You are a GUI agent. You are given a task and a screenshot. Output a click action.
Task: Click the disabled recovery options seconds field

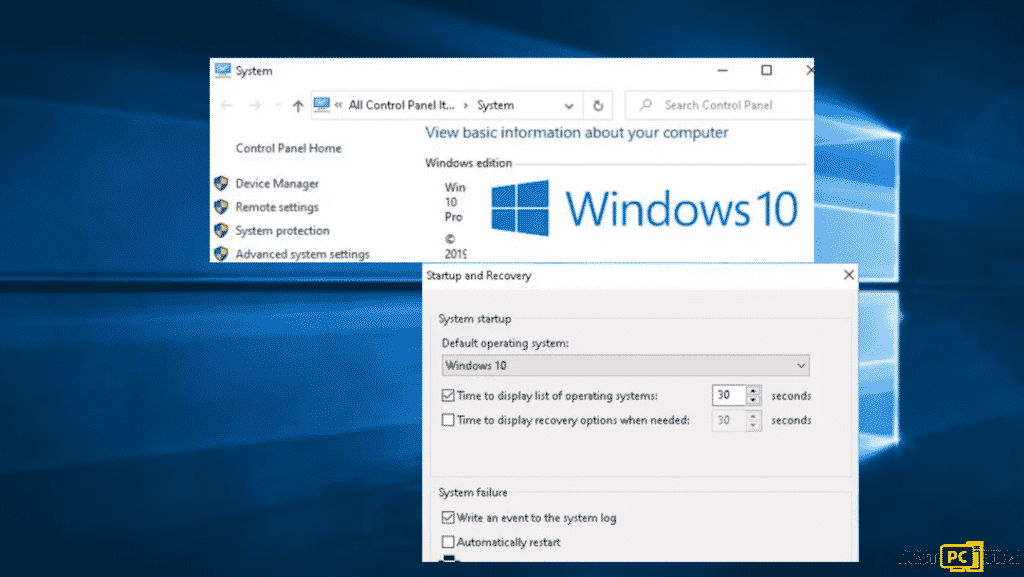click(x=729, y=420)
